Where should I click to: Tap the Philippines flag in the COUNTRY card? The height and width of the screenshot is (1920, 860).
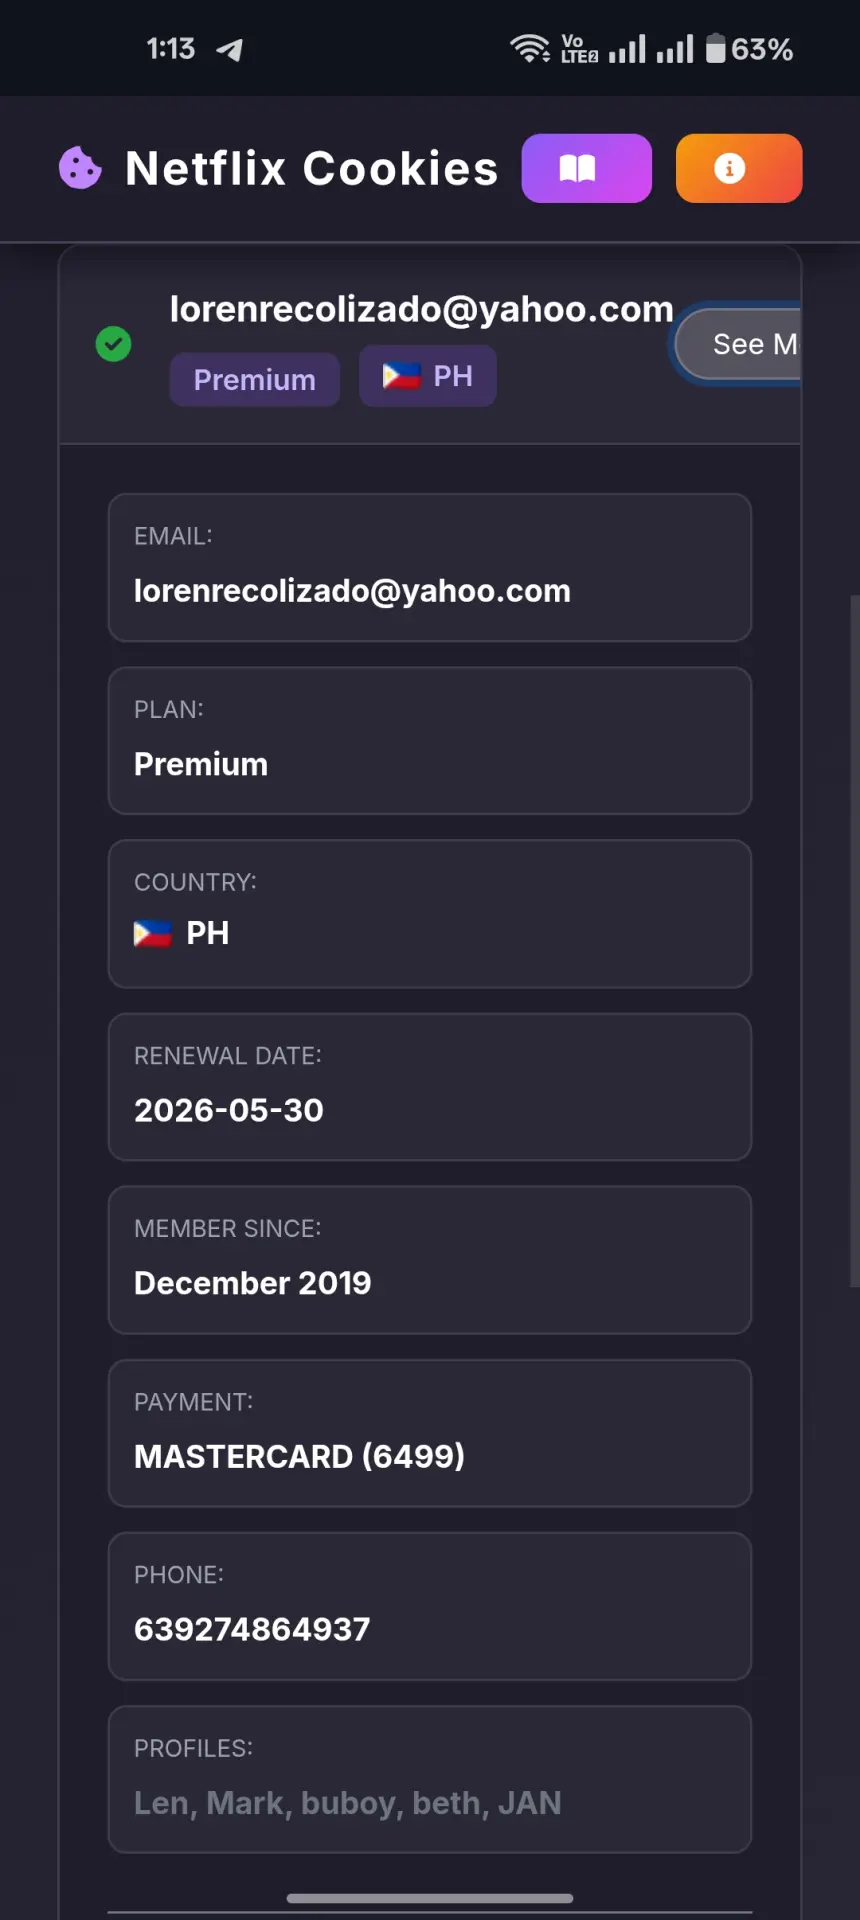click(153, 934)
